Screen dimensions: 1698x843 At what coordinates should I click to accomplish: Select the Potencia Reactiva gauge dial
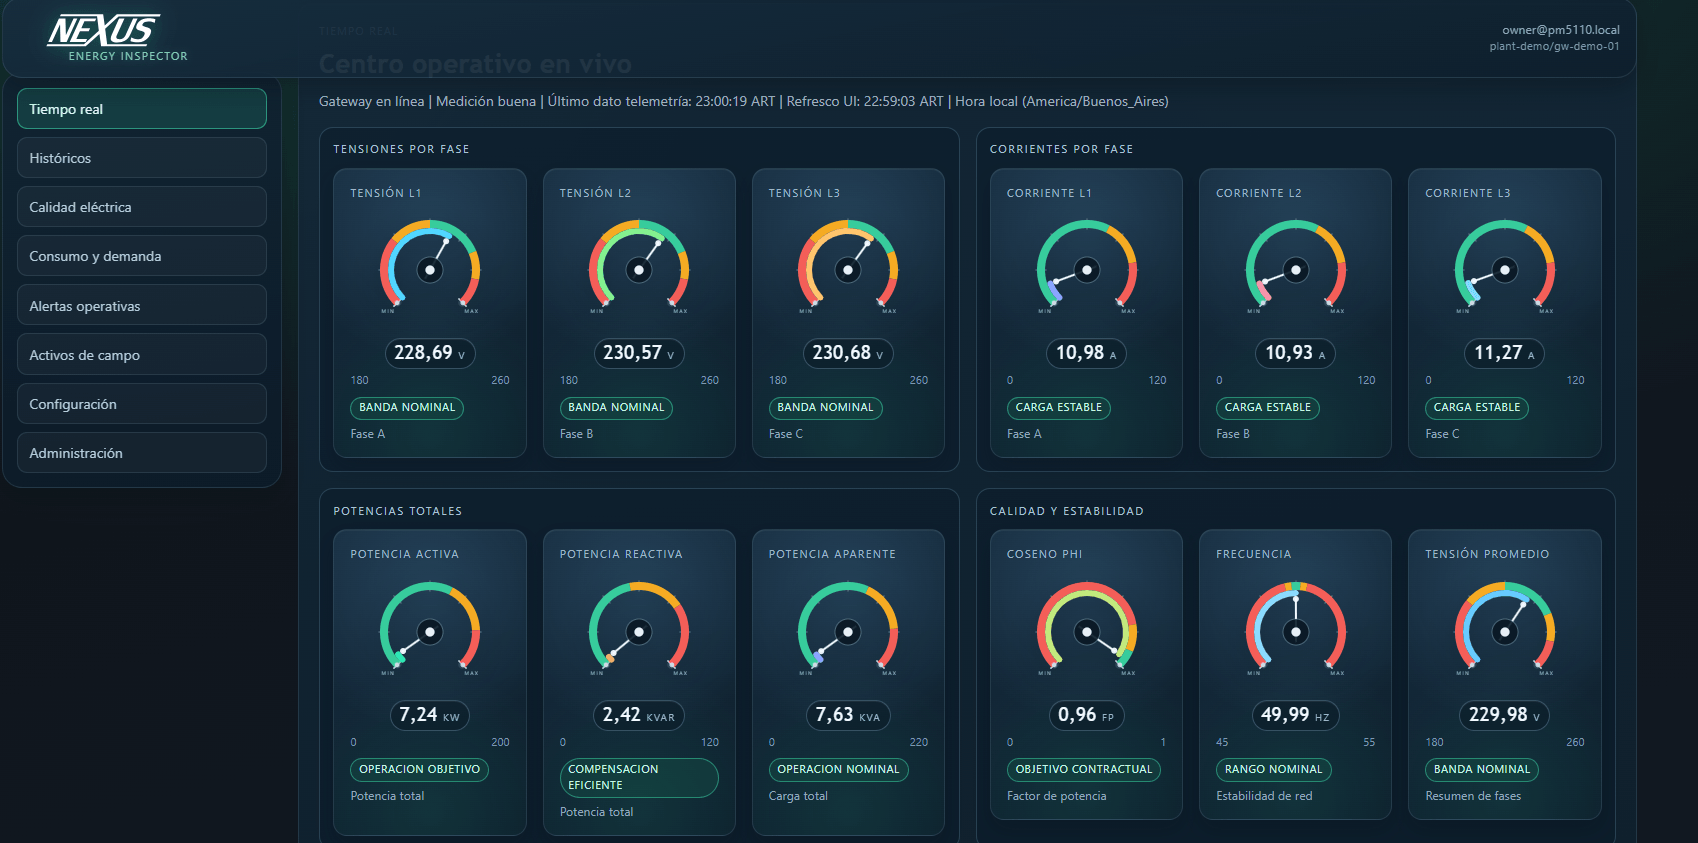pyautogui.click(x=639, y=629)
